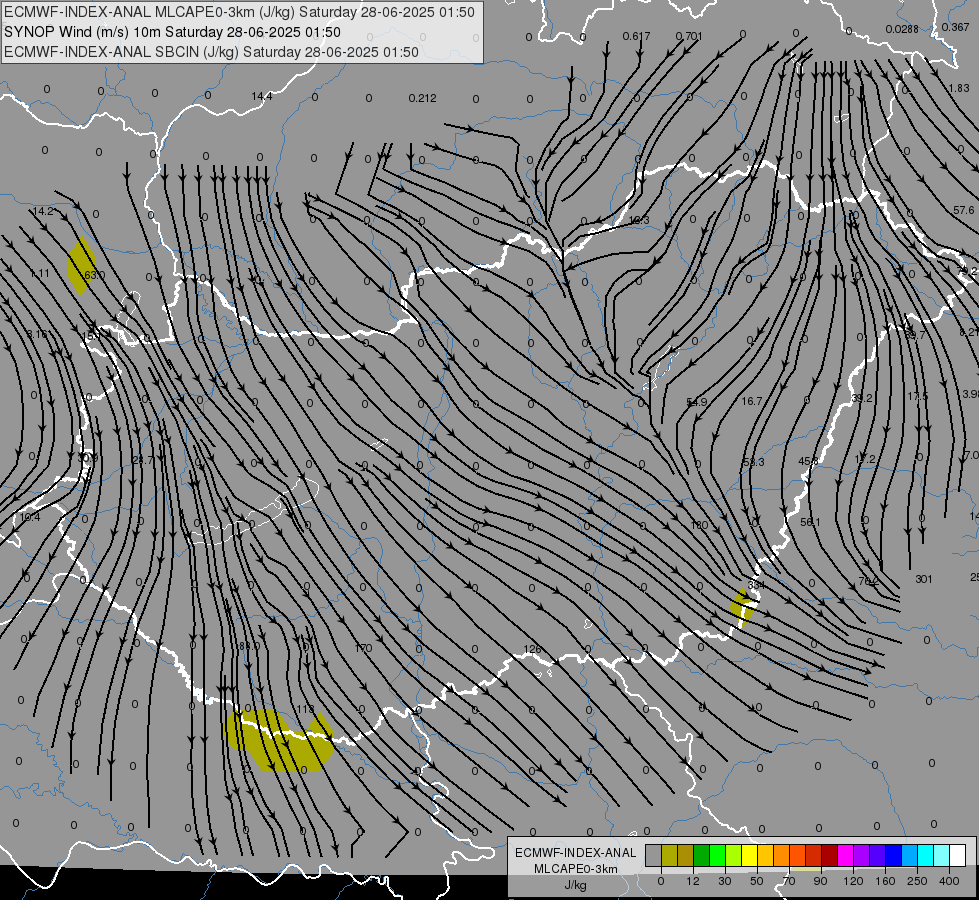This screenshot has width=979, height=900.
Task: Click the legend subtitle 'MLCAPE0-3km'
Action: (x=576, y=869)
